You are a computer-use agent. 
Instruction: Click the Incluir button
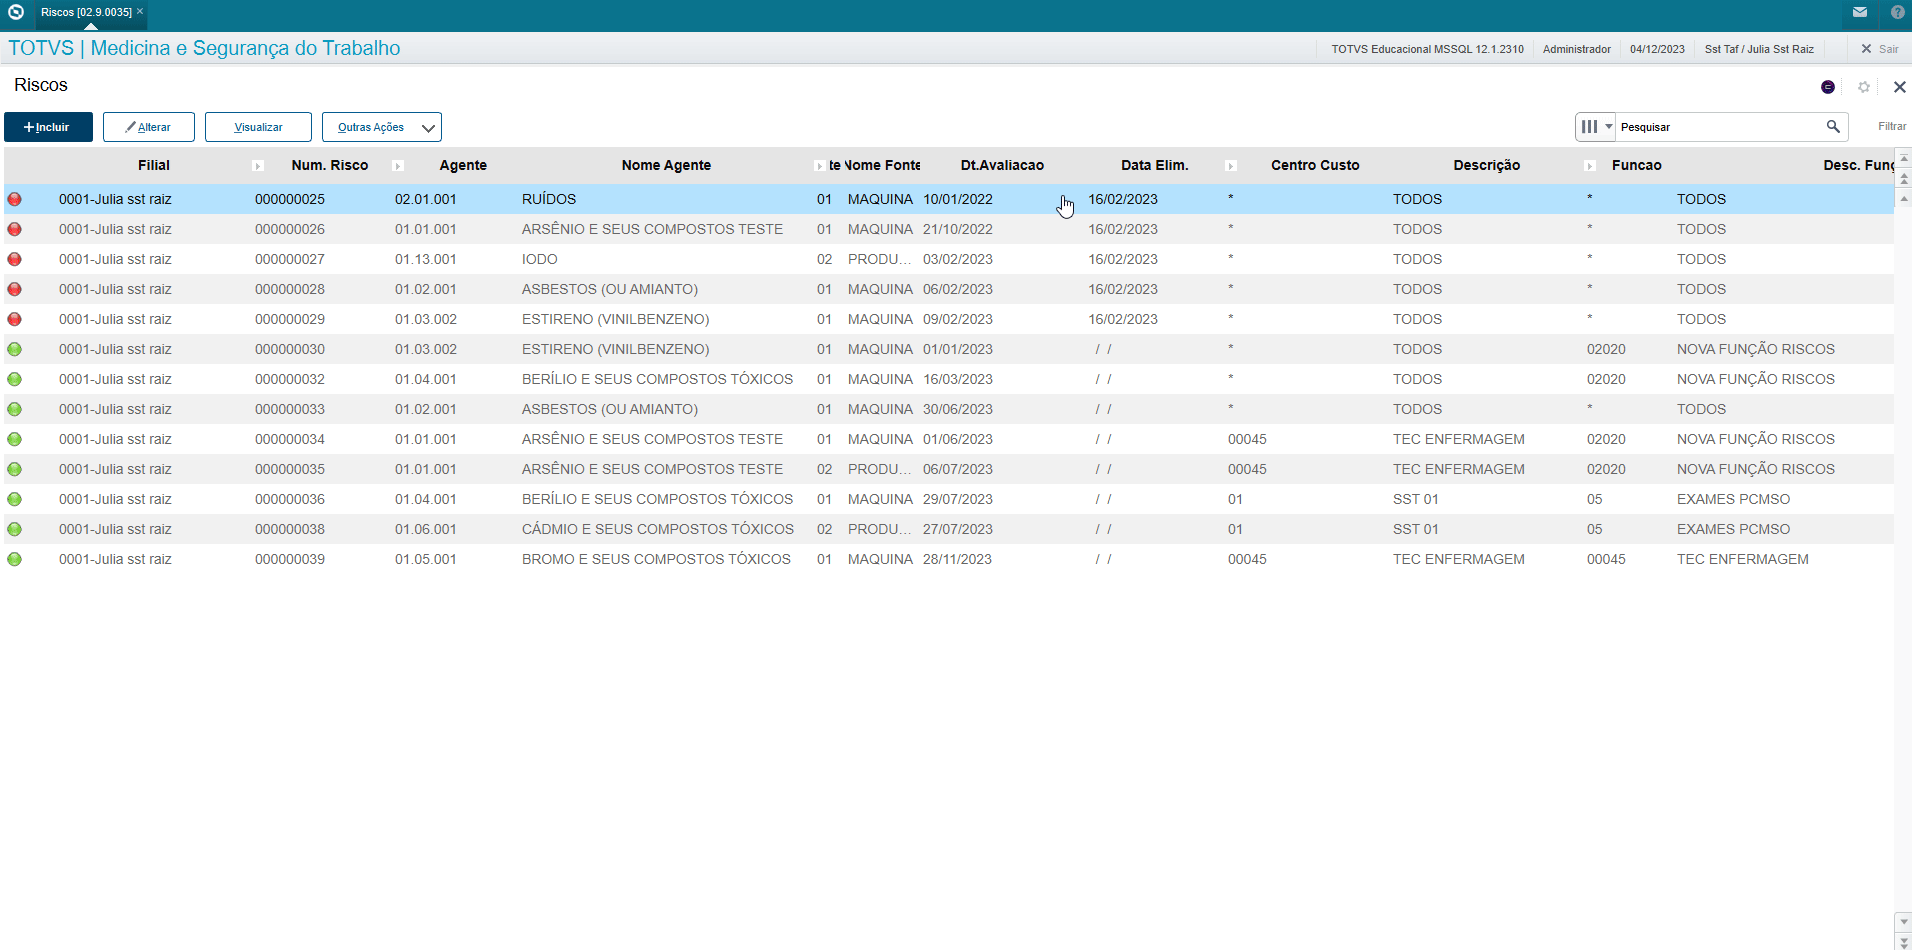pos(48,127)
